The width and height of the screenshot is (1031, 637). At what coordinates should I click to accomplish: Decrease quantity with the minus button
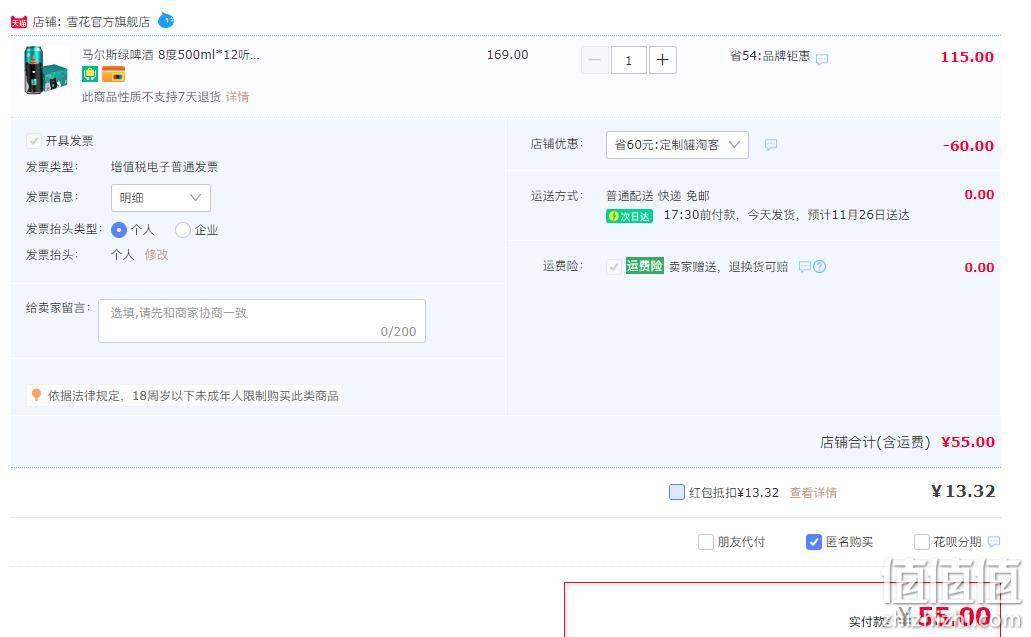(594, 60)
